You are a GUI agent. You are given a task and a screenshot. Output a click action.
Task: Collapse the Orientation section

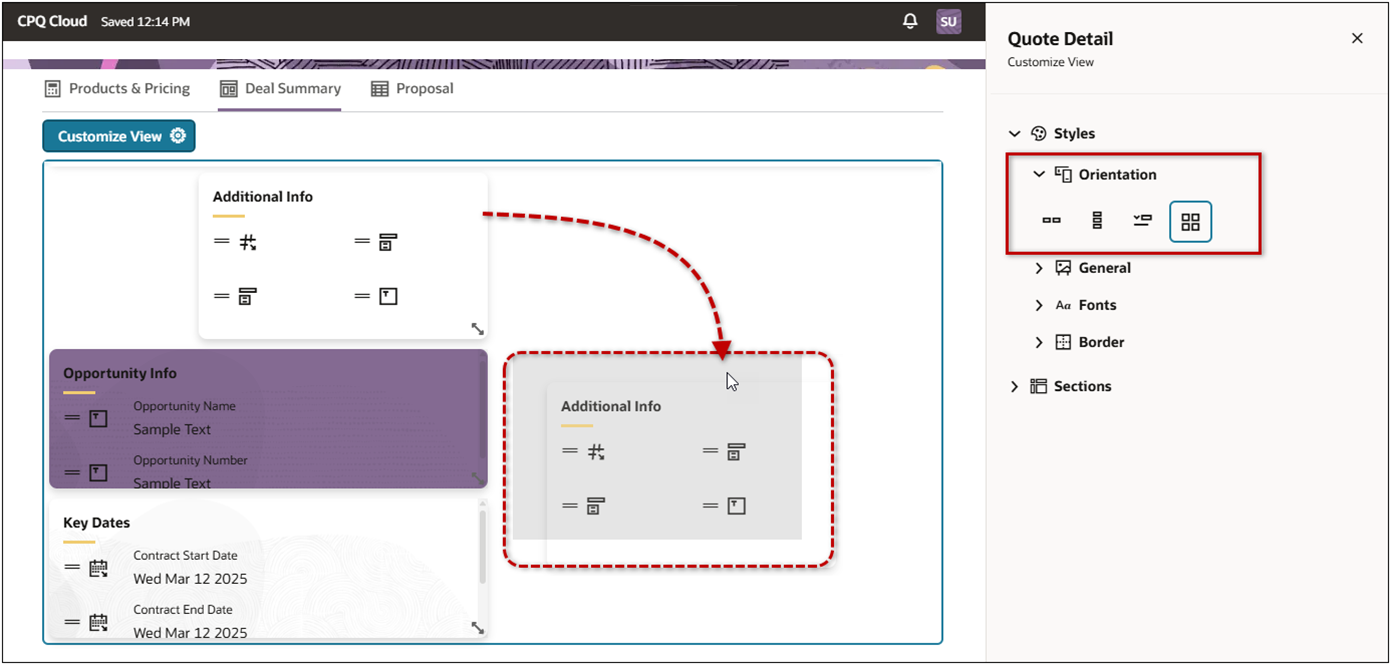[1038, 175]
